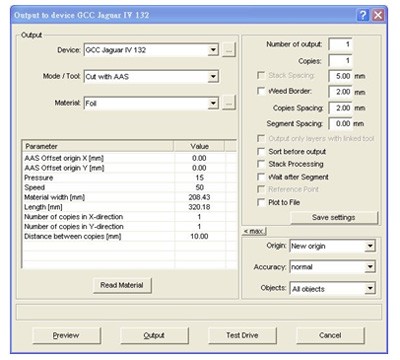Select the Pressure parameter row
Screen dimensions: 400x360
click(130, 178)
